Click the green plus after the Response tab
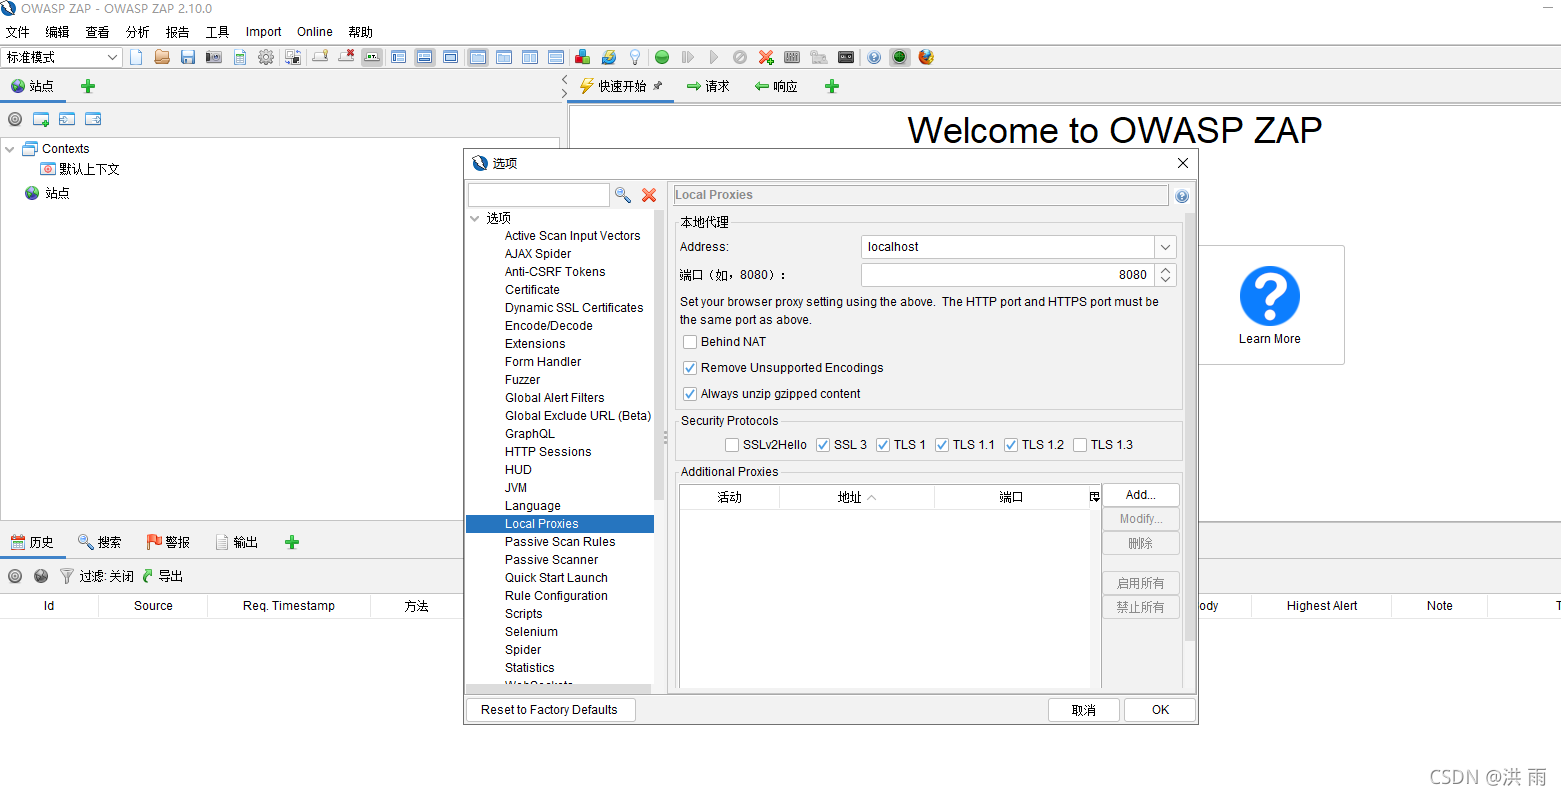The height and width of the screenshot is (795, 1561). pos(832,86)
